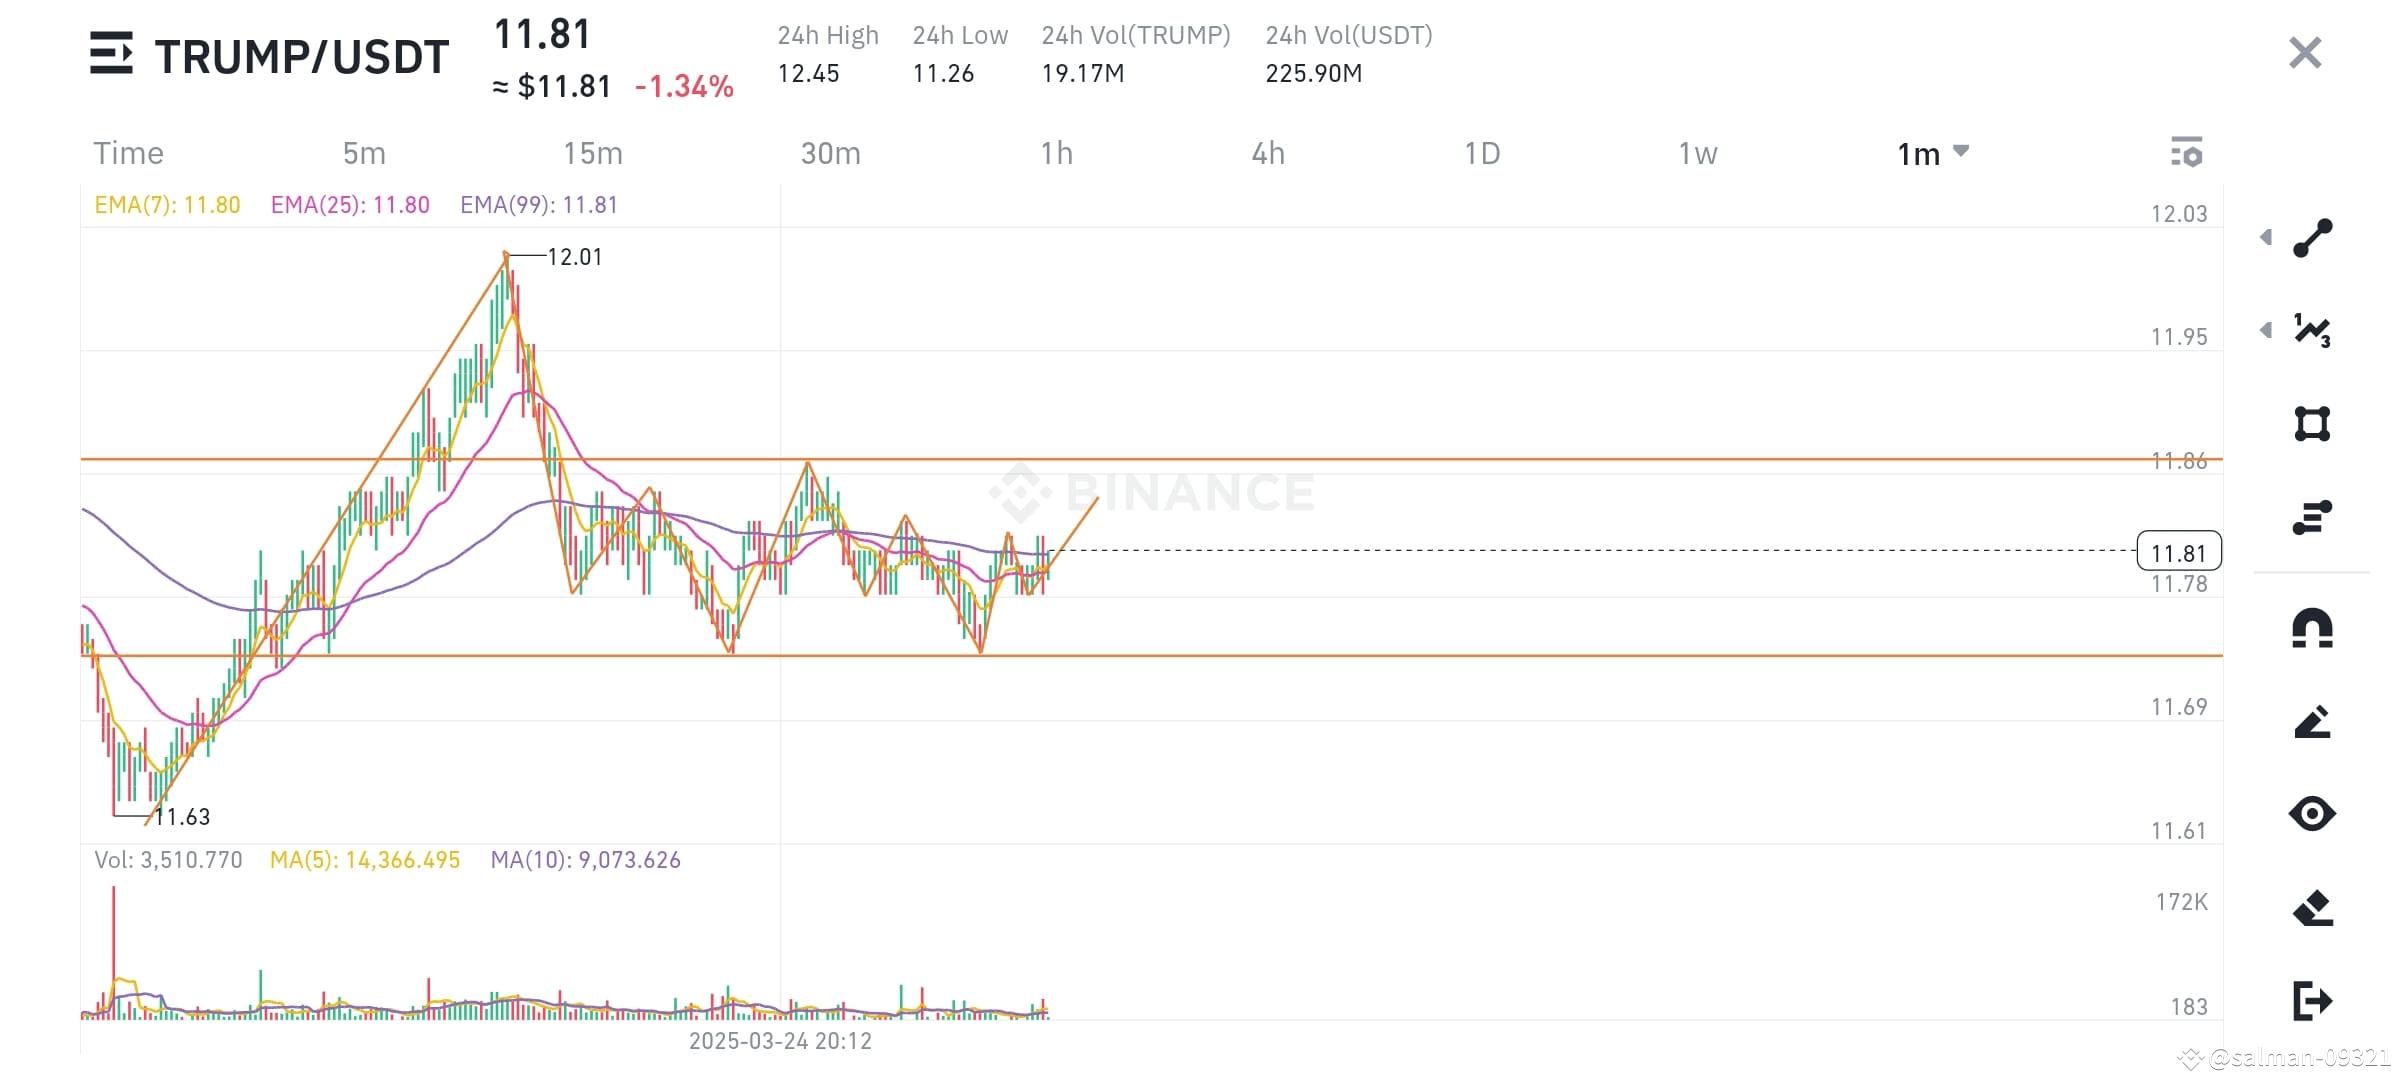Open the Fibonacci levels tool
Screen dimensions: 2400x1080
click(x=2312, y=517)
